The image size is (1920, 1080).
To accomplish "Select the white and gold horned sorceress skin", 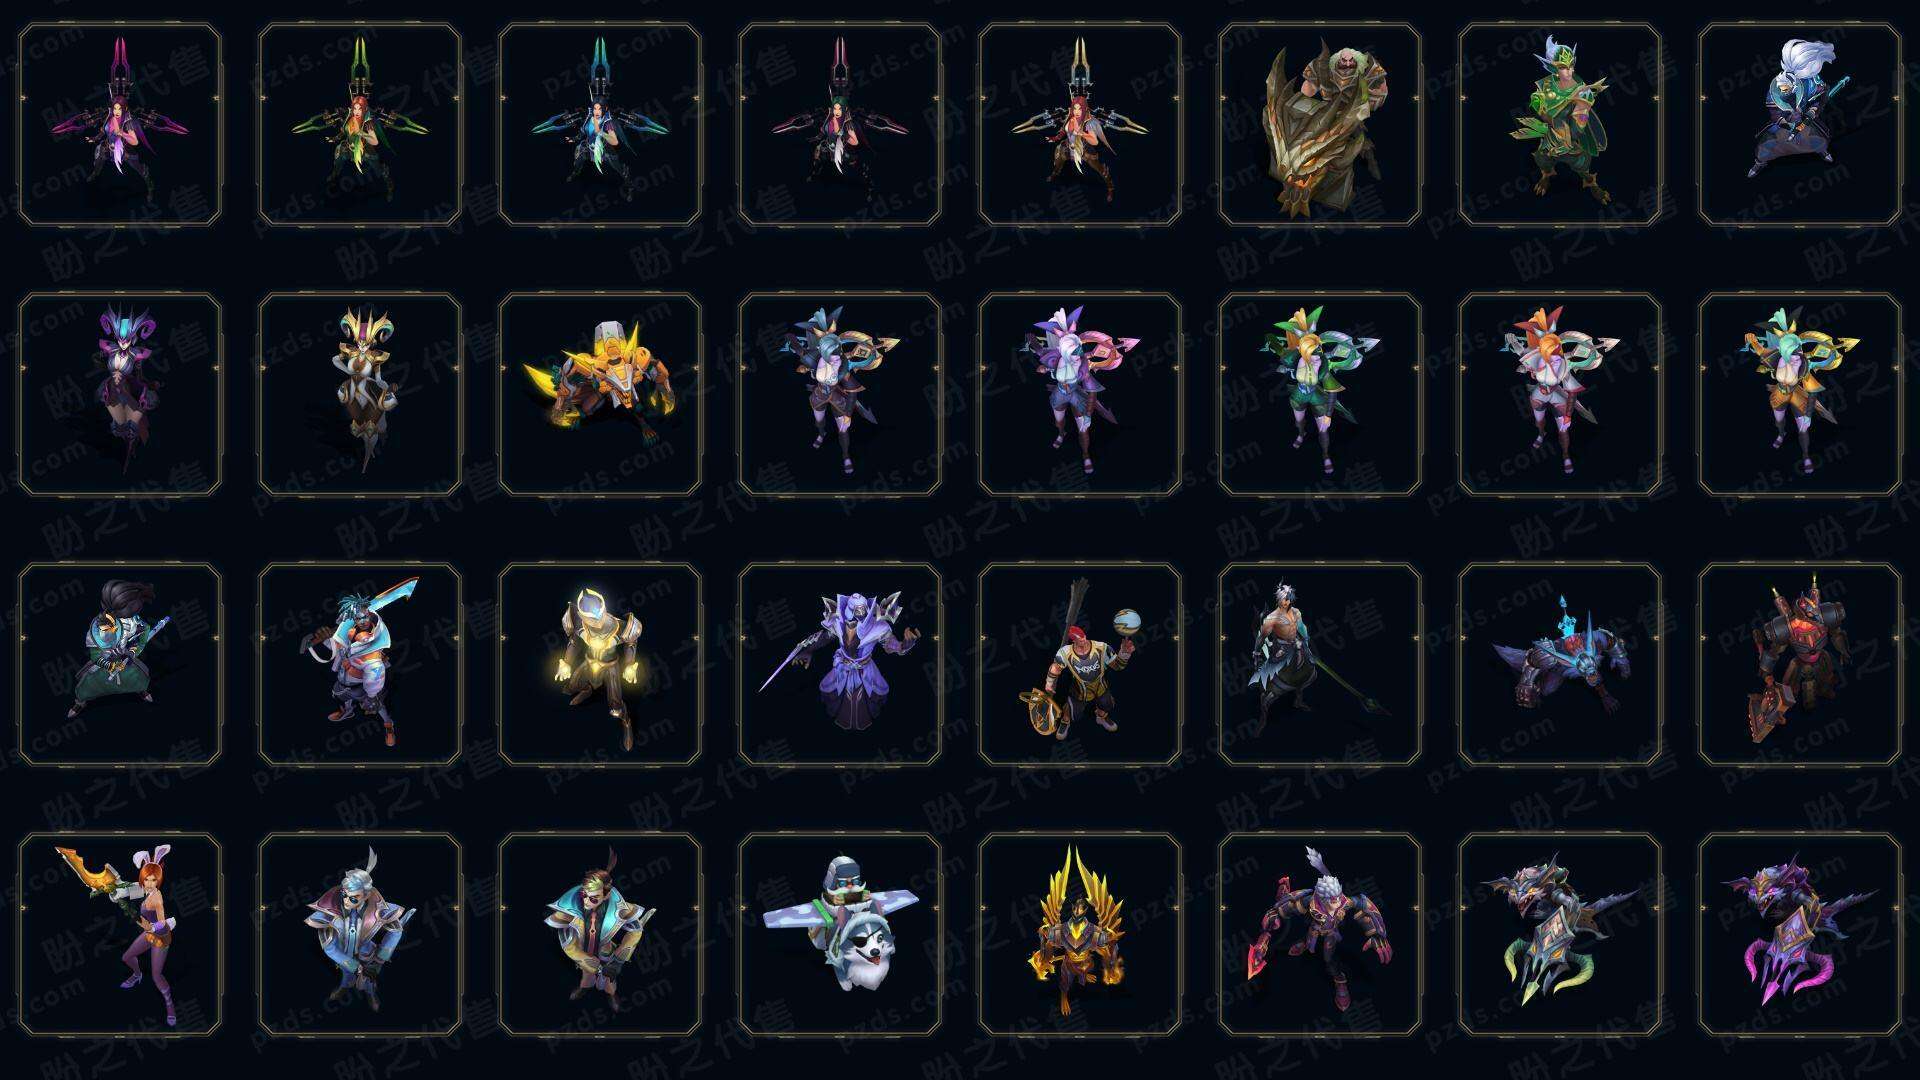I will [360, 394].
